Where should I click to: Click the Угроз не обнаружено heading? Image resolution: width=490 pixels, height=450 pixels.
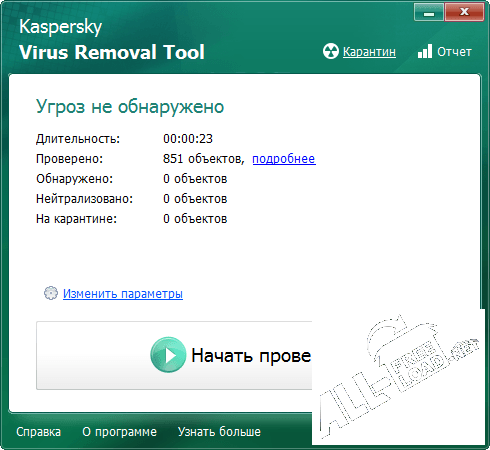click(130, 107)
